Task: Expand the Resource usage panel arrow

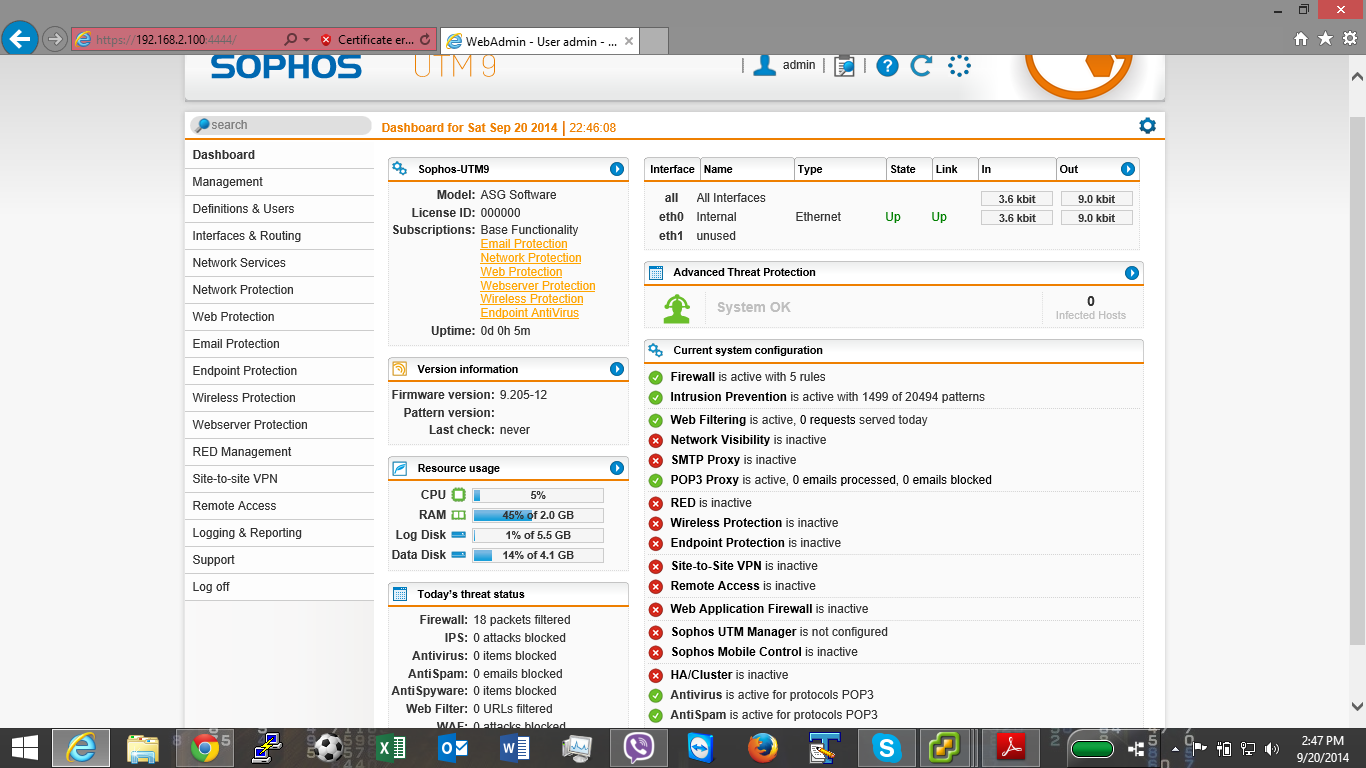Action: [617, 468]
